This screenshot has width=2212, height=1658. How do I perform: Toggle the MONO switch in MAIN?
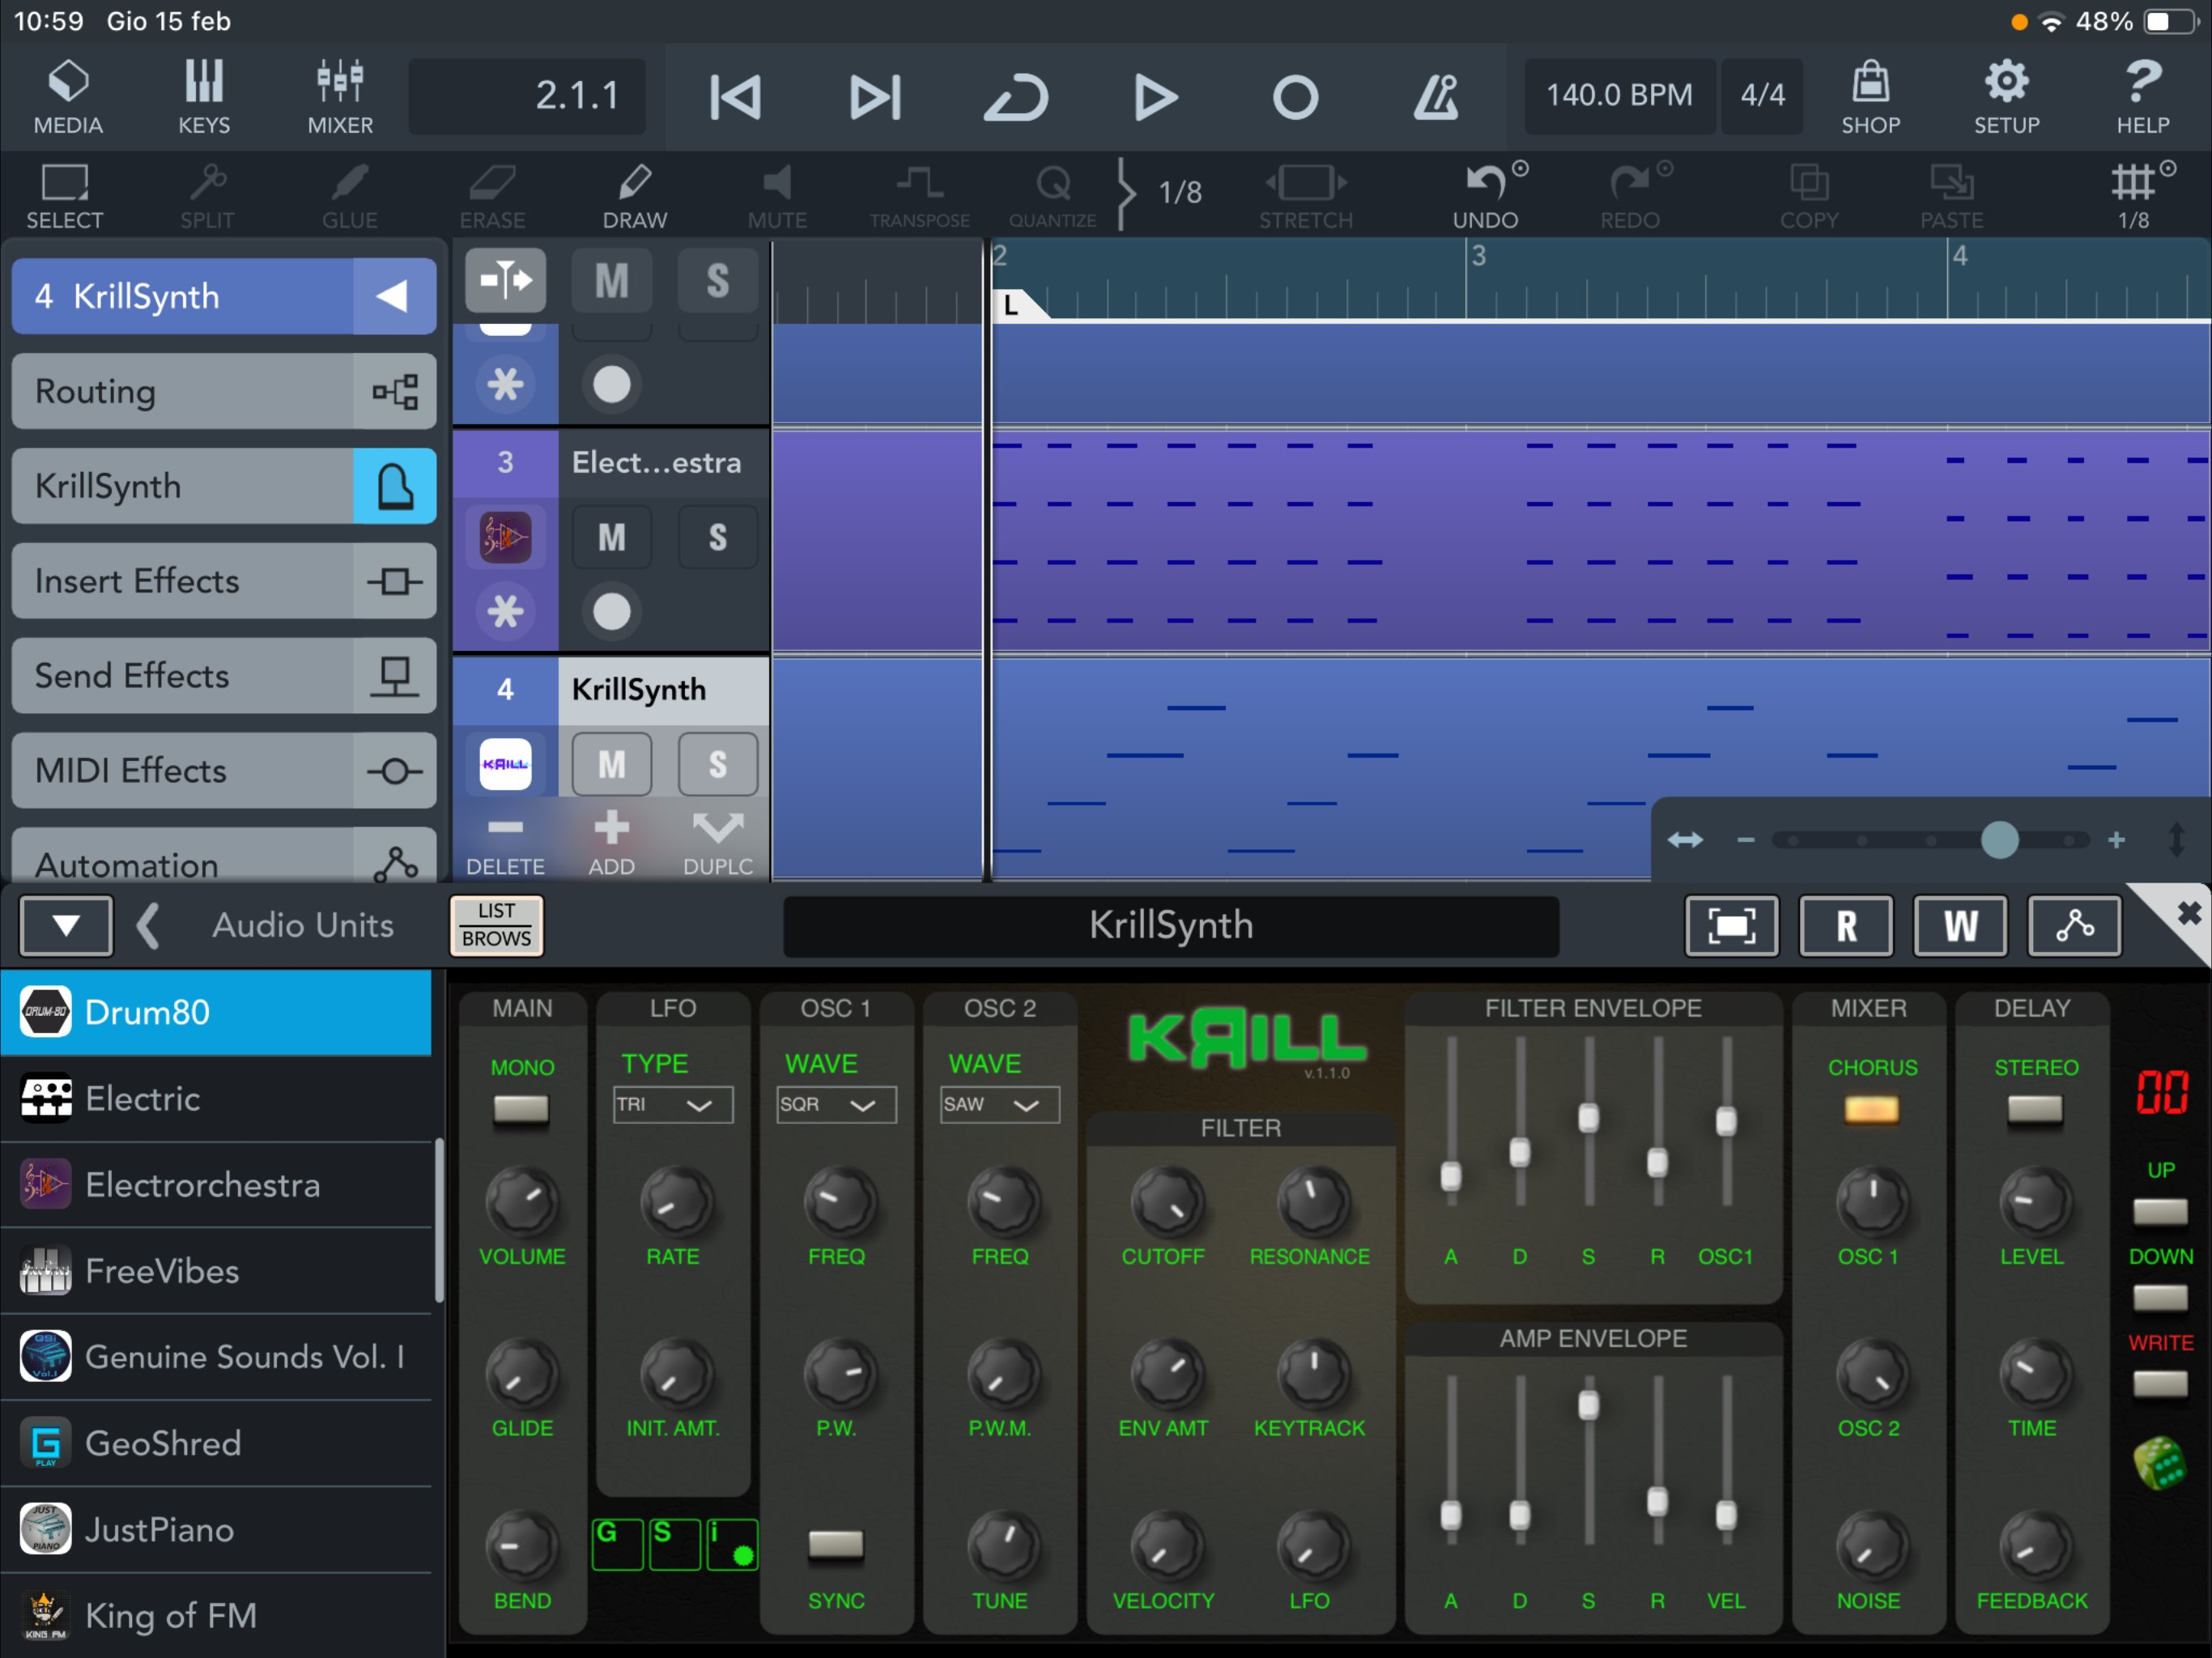pos(521,1109)
